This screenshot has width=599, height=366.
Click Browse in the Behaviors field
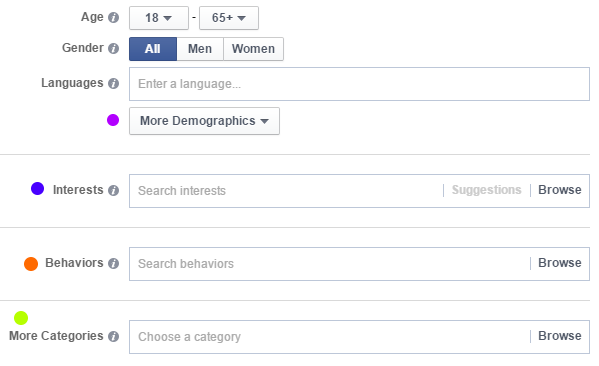pyautogui.click(x=560, y=263)
